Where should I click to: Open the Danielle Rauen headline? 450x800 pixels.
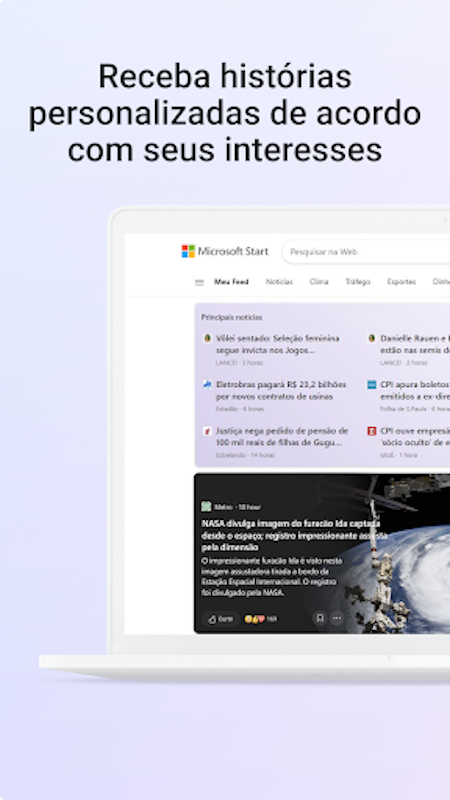pyautogui.click(x=415, y=344)
